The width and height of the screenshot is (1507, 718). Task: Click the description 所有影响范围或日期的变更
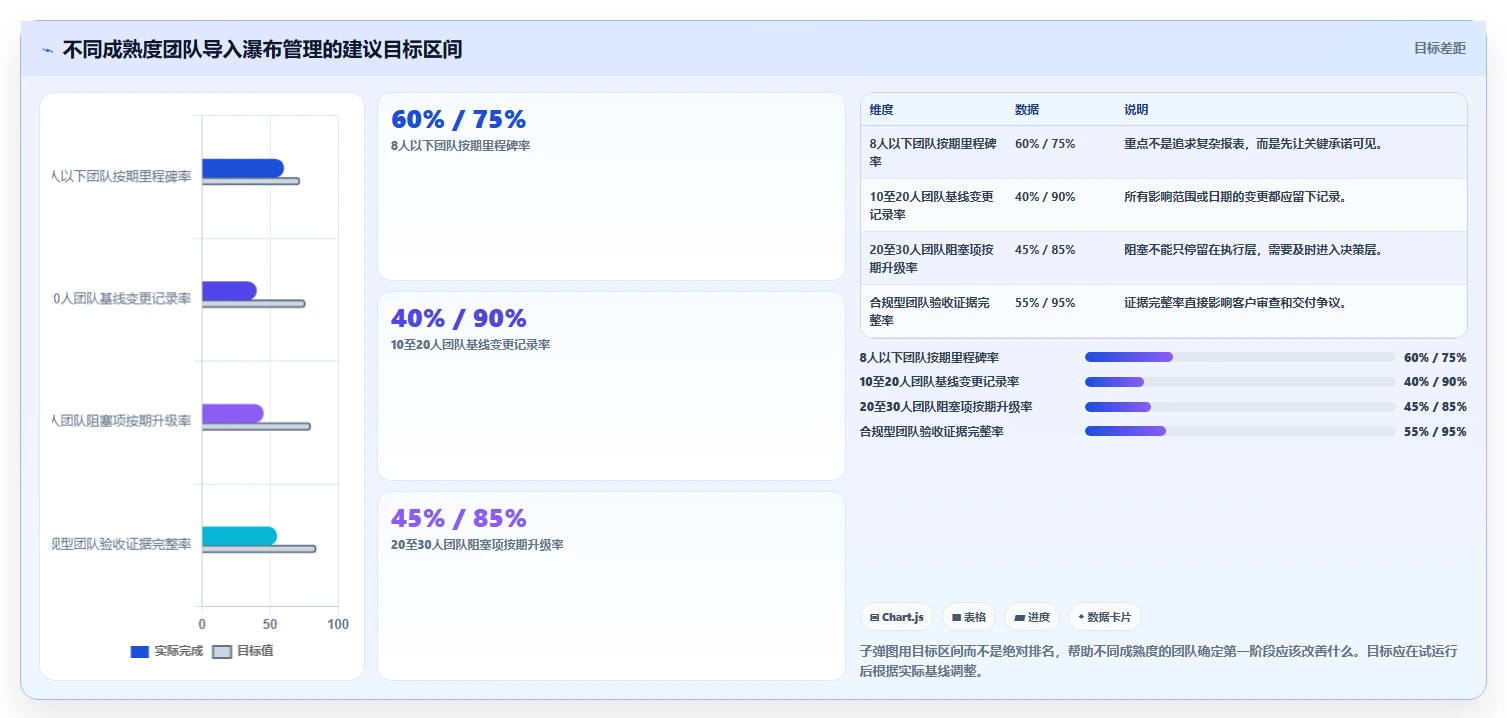coord(1236,196)
